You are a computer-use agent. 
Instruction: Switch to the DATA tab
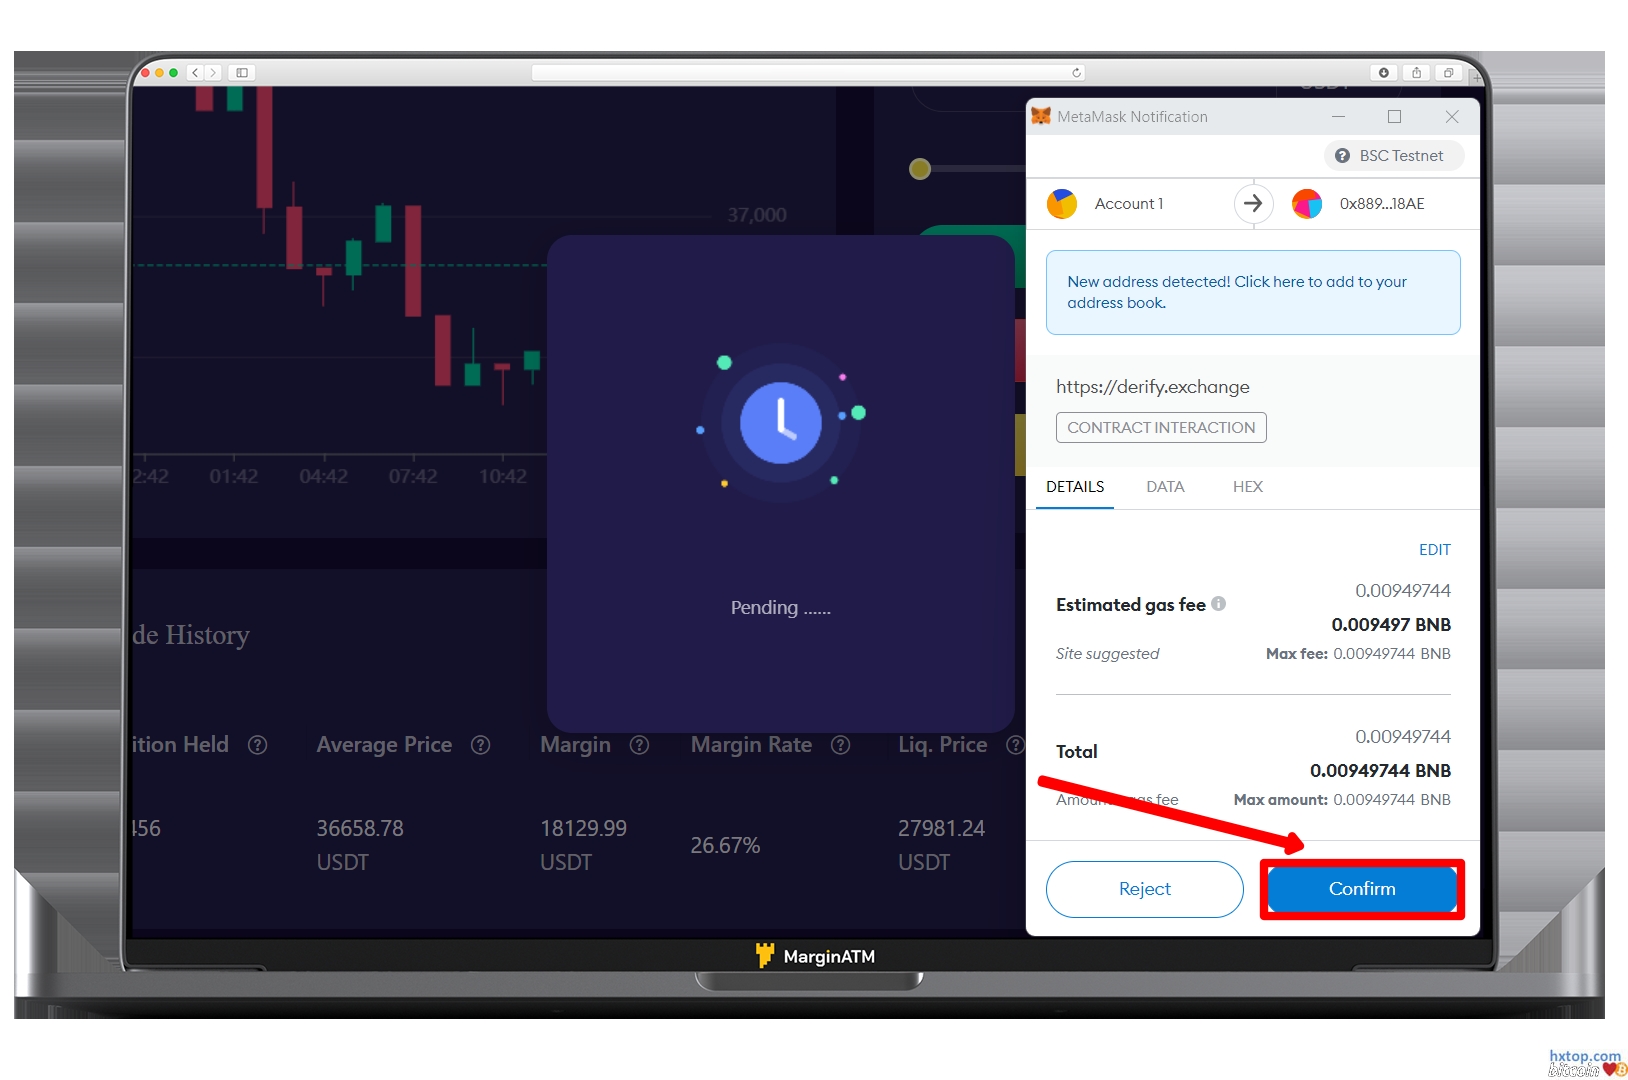click(x=1165, y=487)
